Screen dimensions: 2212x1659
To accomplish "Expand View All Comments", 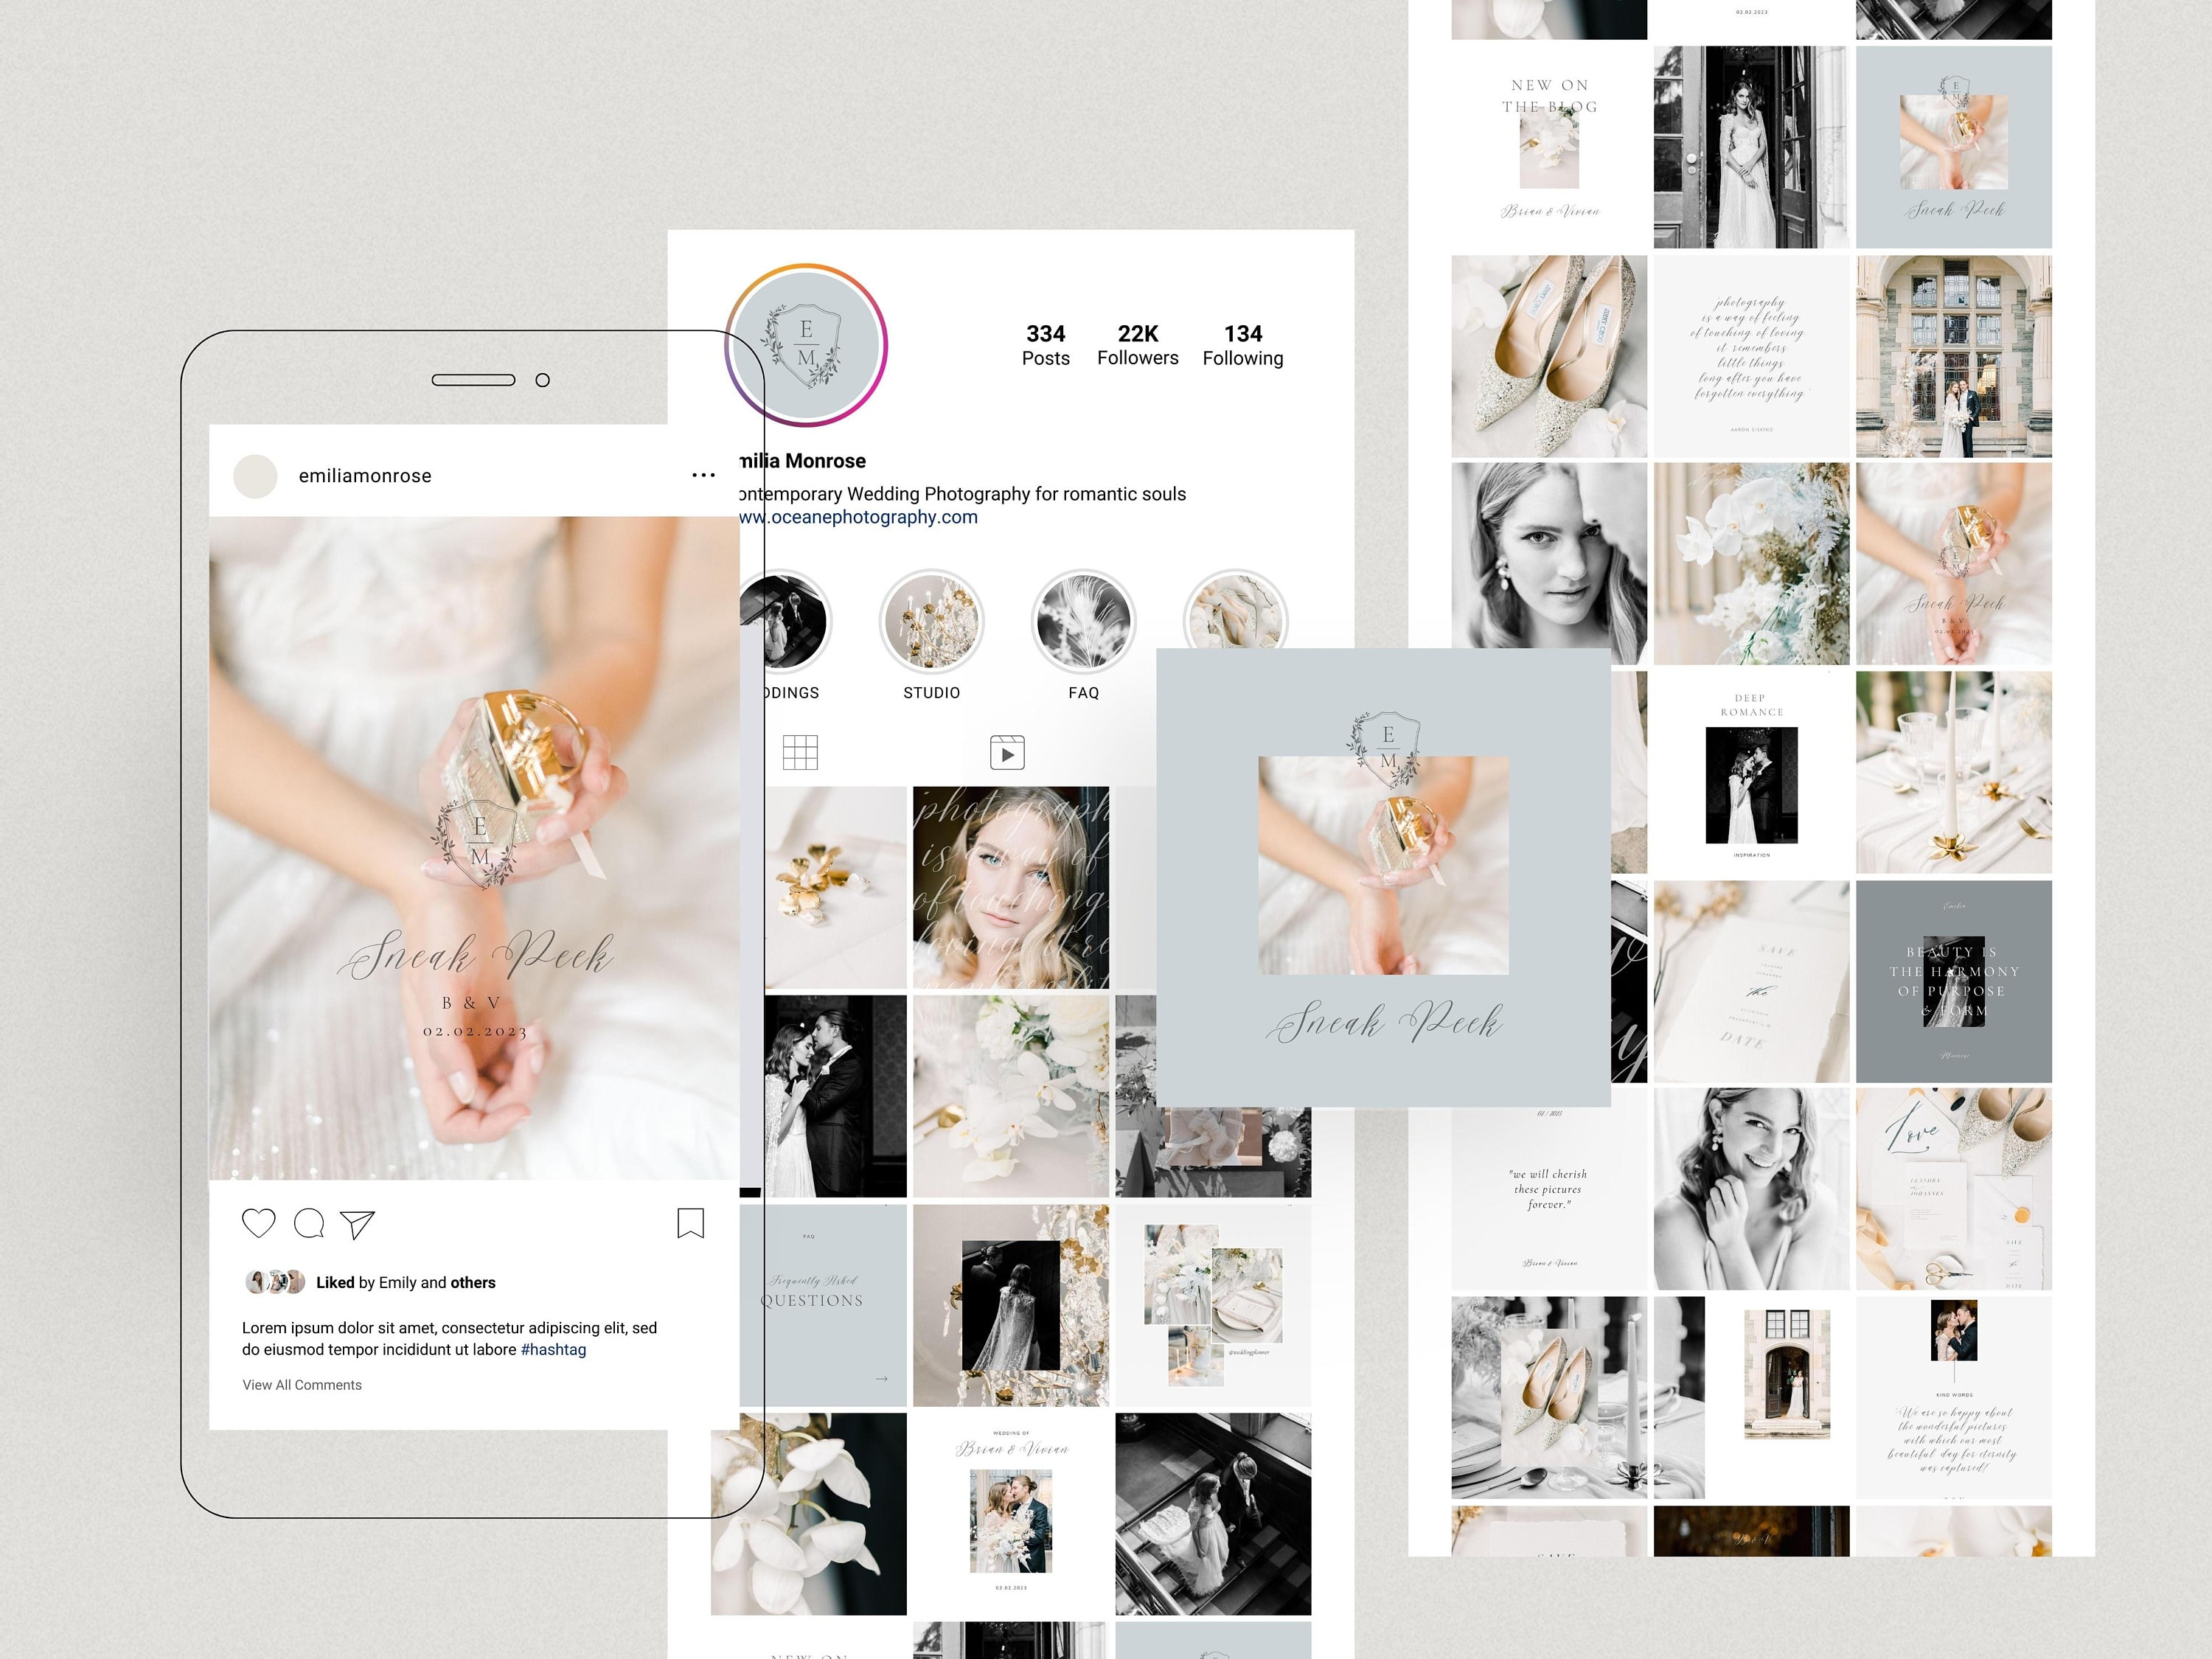I will pyautogui.click(x=302, y=1385).
